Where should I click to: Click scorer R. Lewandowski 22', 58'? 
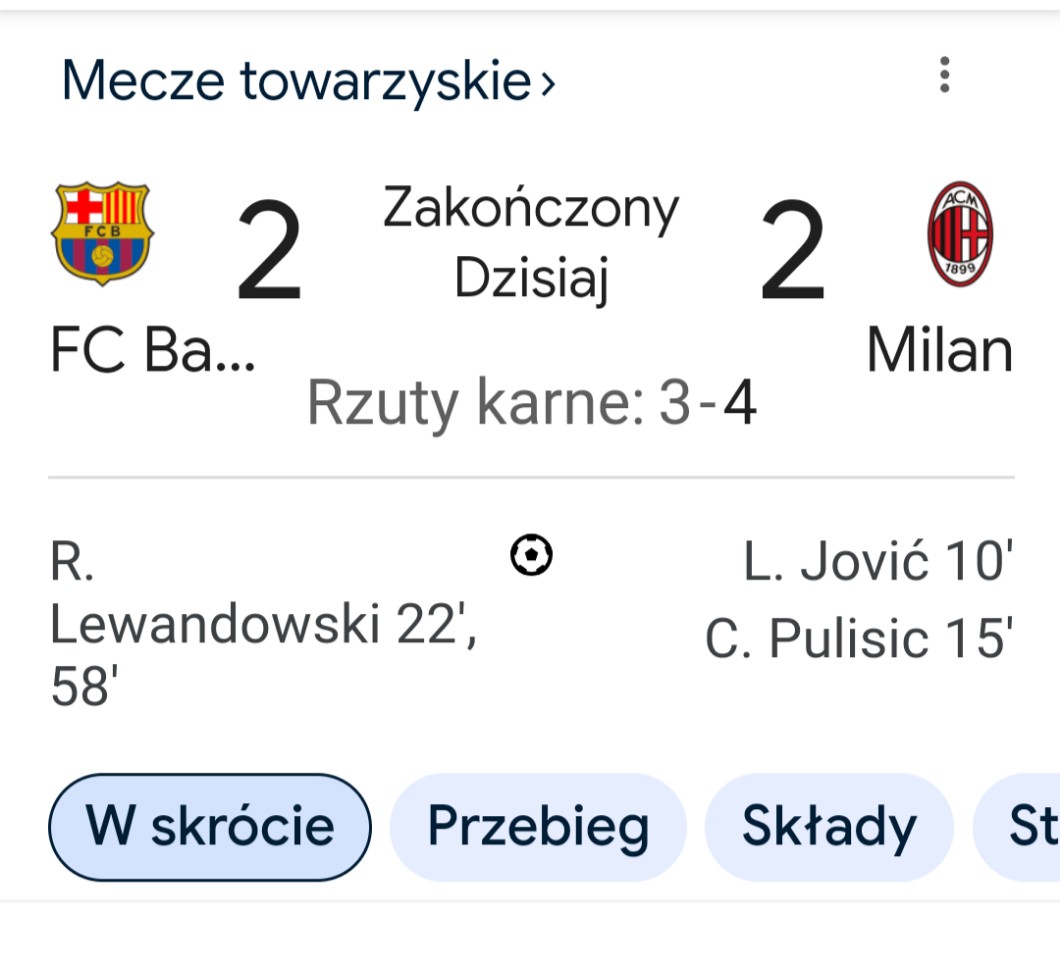[x=260, y=626]
